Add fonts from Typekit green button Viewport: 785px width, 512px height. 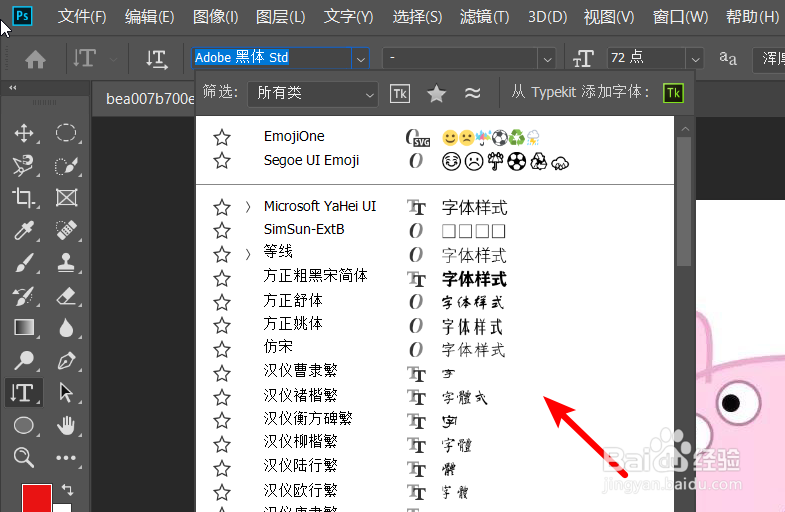pyautogui.click(x=673, y=93)
